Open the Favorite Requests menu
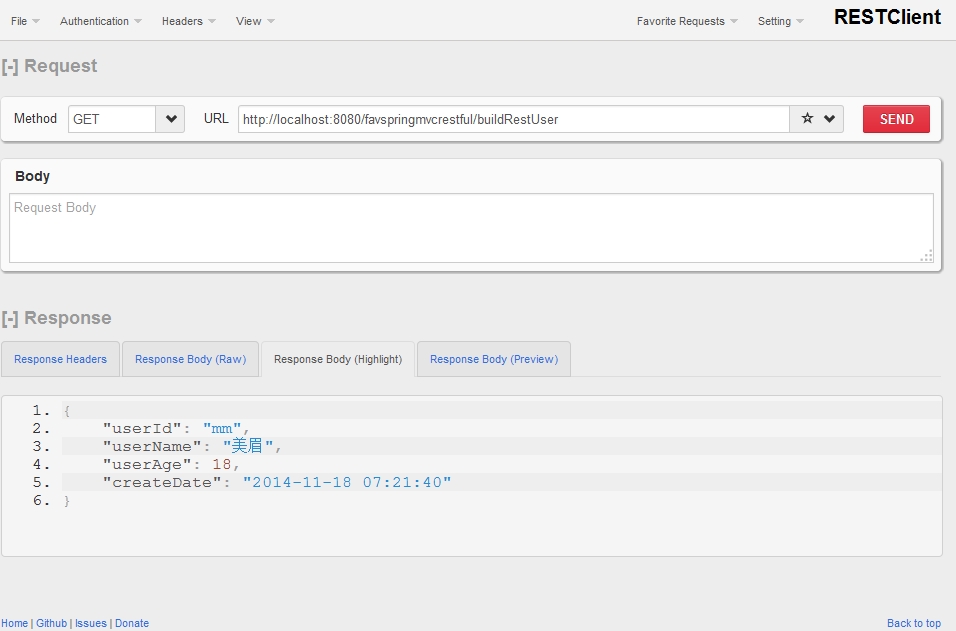The height and width of the screenshot is (631, 956). coord(687,21)
